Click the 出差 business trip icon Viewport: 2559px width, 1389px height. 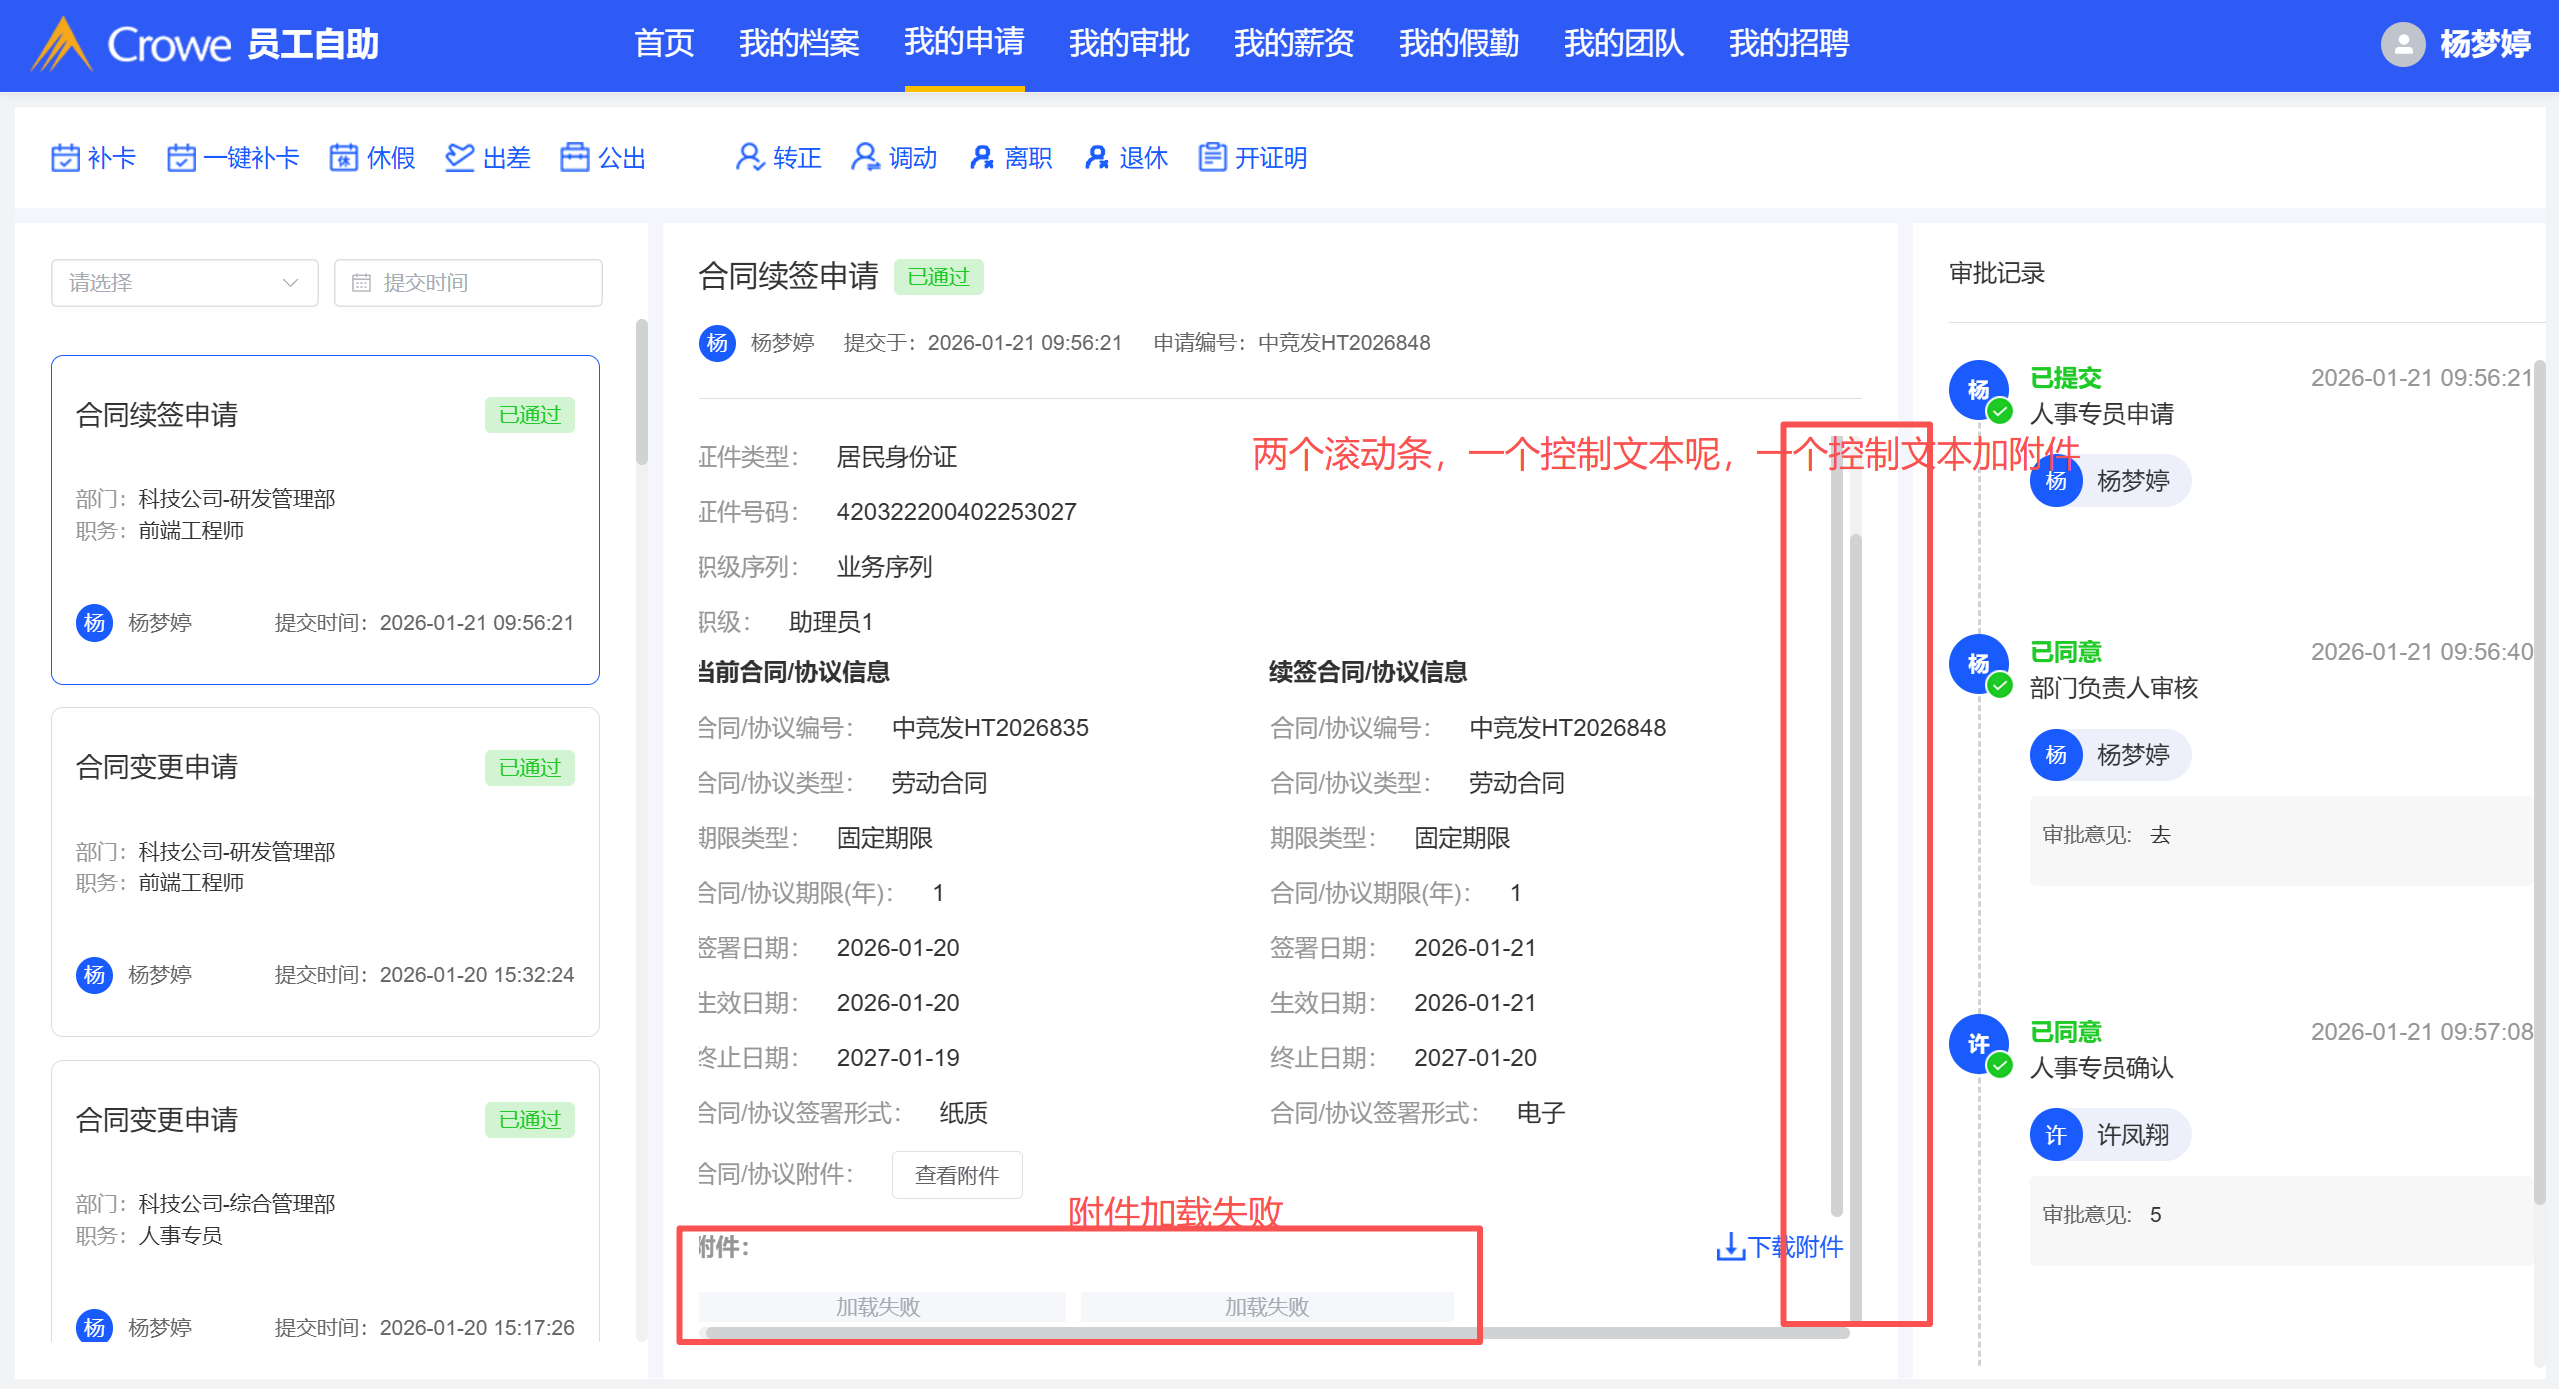pyautogui.click(x=460, y=158)
